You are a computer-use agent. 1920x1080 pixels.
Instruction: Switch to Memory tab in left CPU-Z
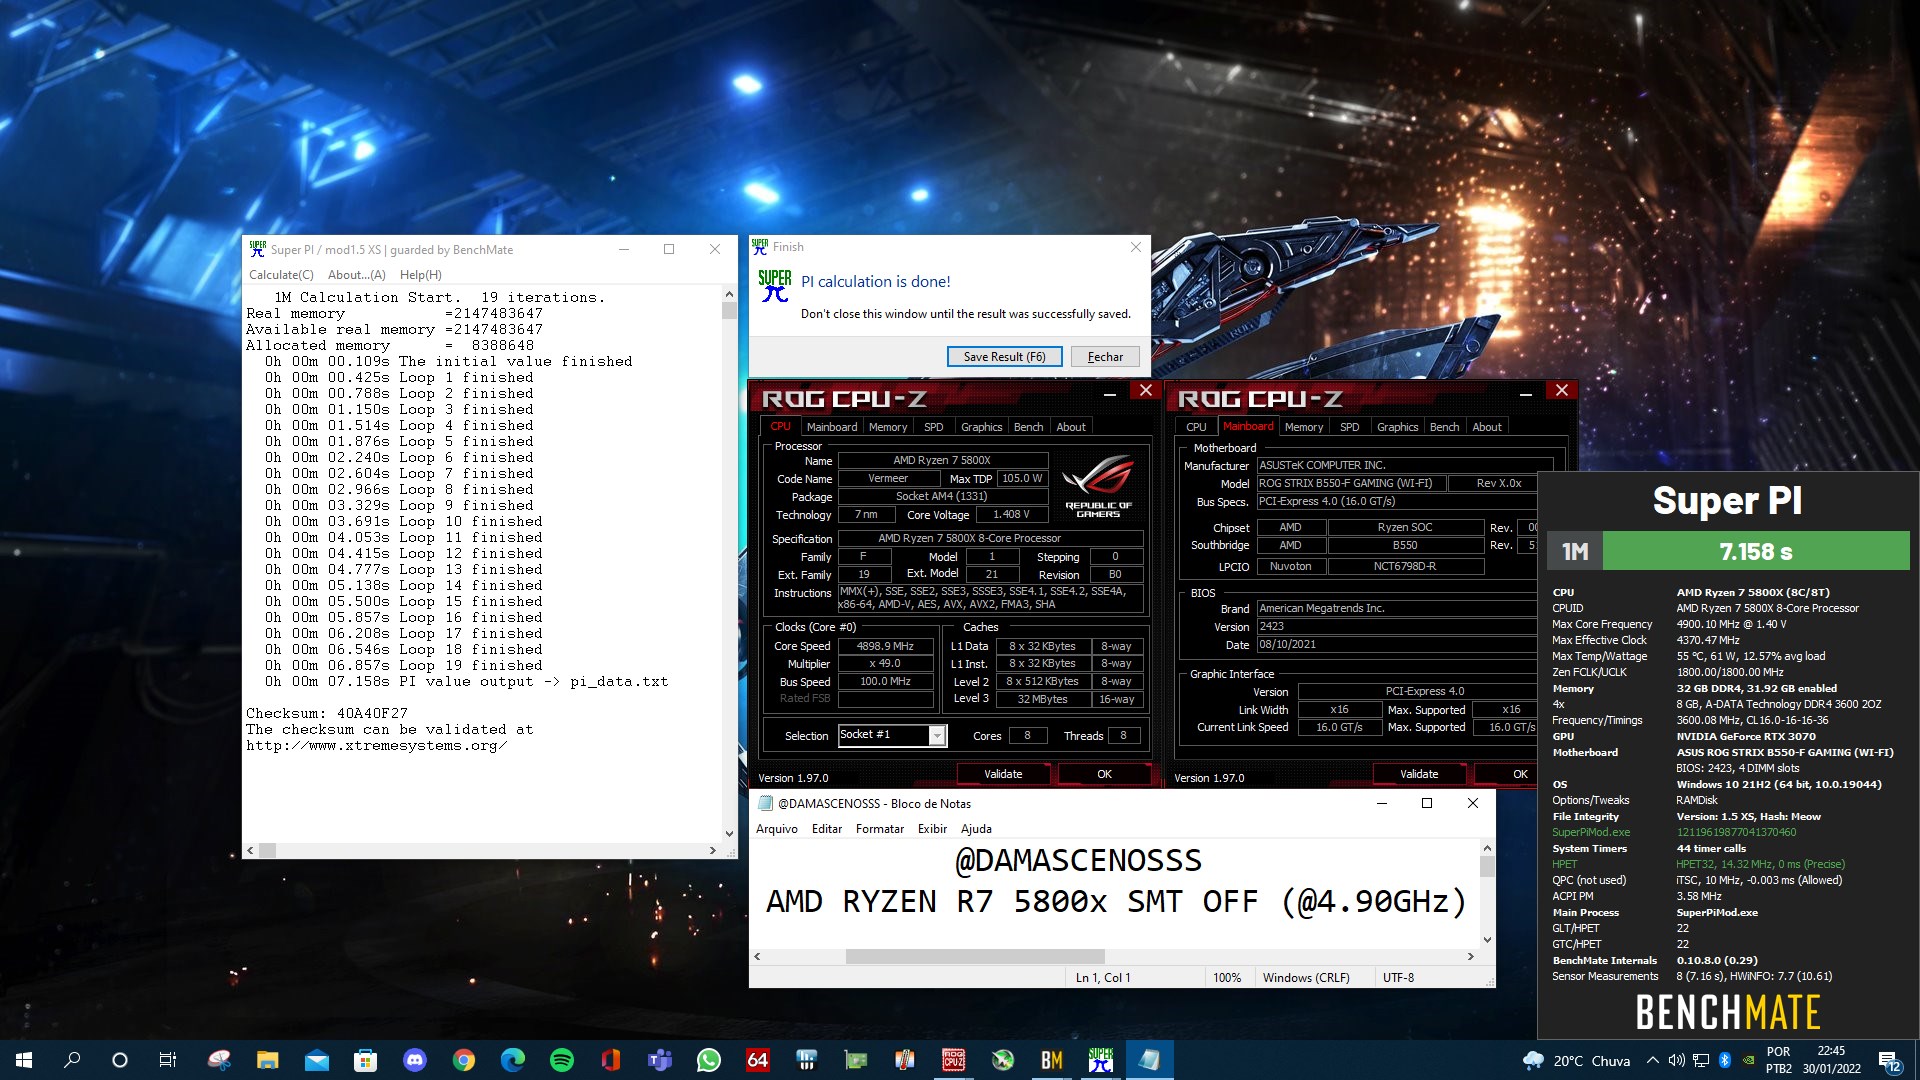click(888, 427)
